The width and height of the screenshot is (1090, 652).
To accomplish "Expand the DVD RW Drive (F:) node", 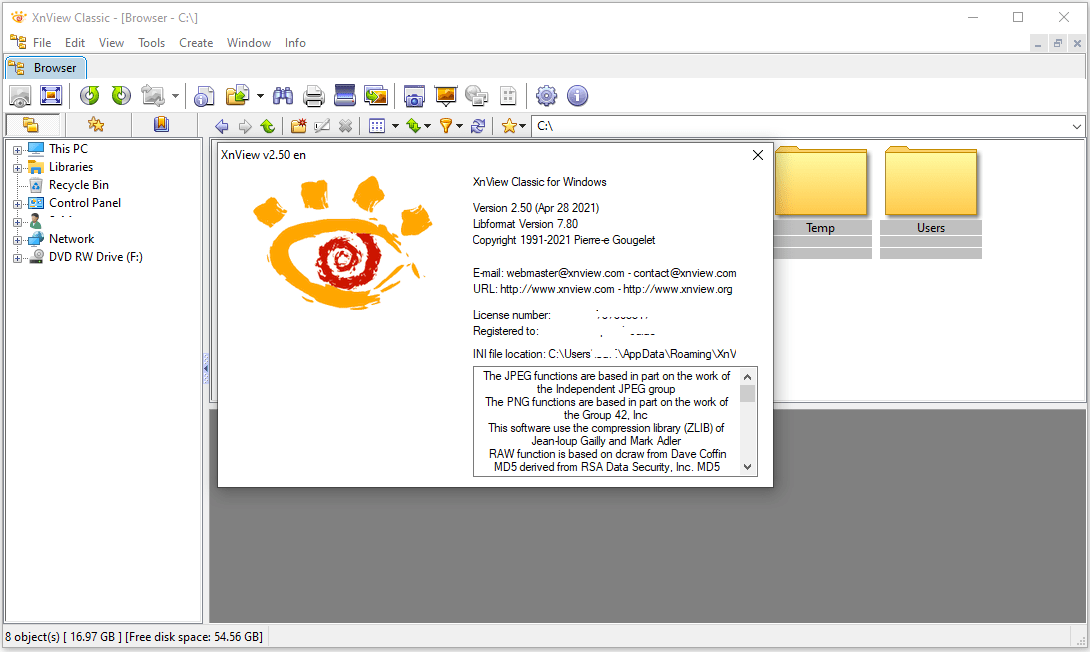I will (17, 258).
